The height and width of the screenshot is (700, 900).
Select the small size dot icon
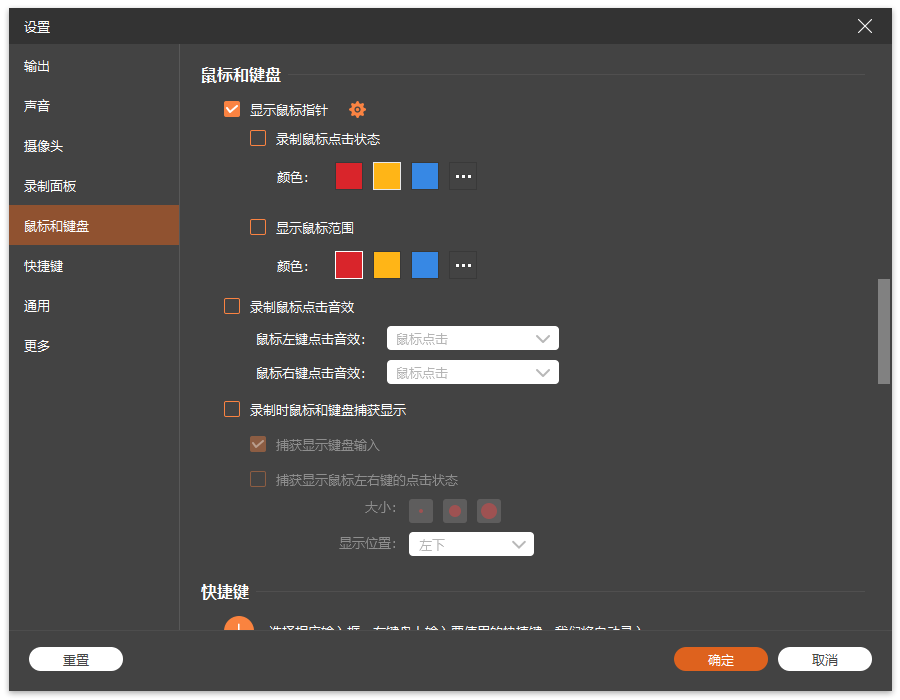point(421,511)
